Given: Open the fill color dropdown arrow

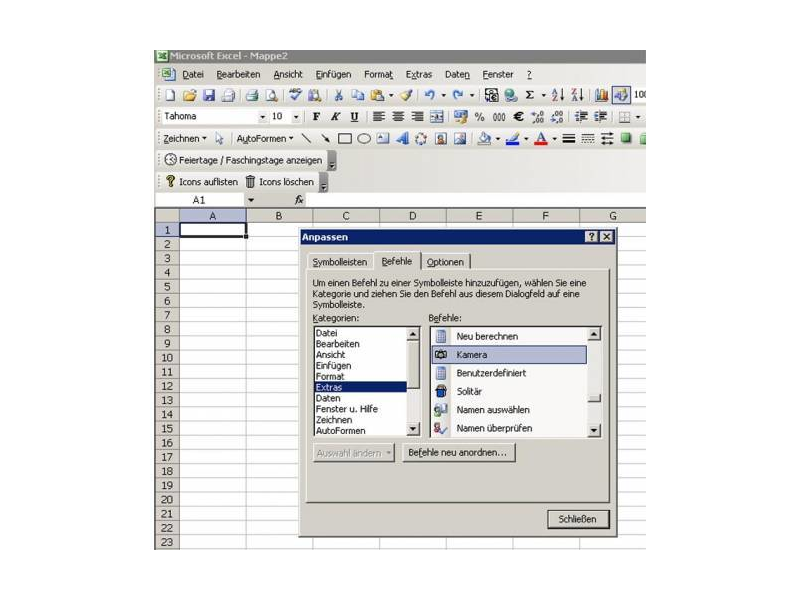Looking at the screenshot, I should [x=497, y=138].
